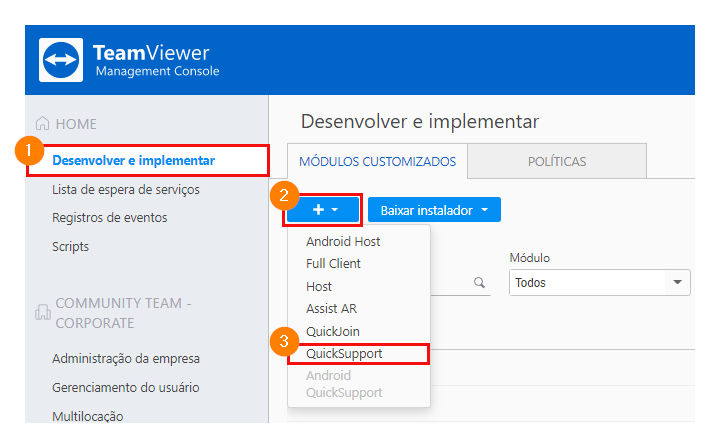Click the search magnifier icon
Viewport: 720px width, 448px height.
click(x=479, y=282)
